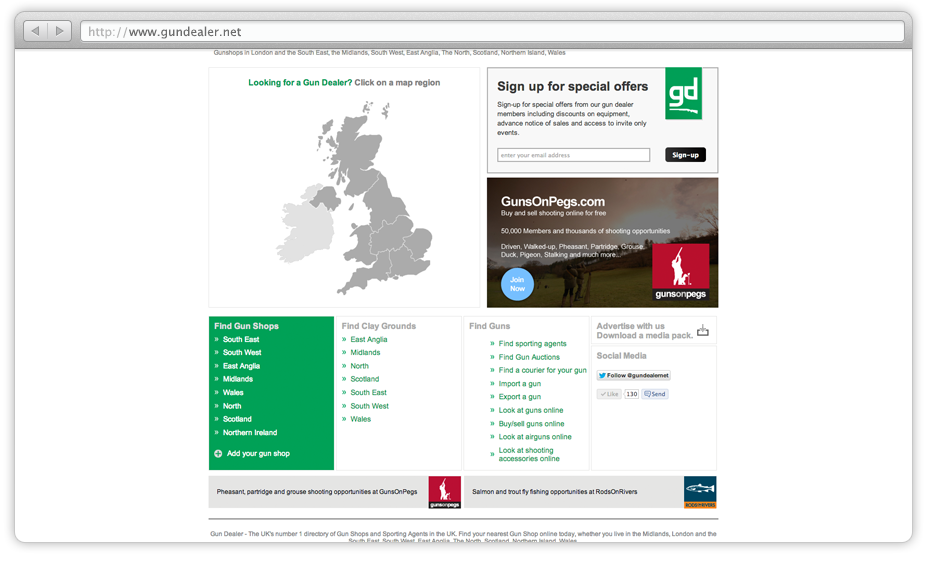Image resolution: width=927 pixels, height=562 pixels.
Task: Open Midlands under Find Gun Shops
Action: coord(238,379)
